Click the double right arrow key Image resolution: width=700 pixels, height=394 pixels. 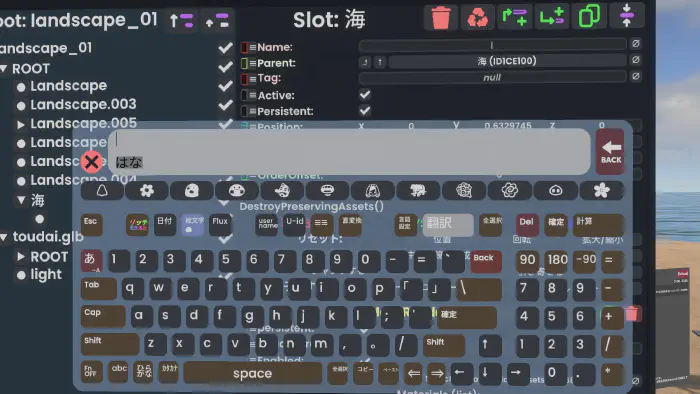coord(437,373)
